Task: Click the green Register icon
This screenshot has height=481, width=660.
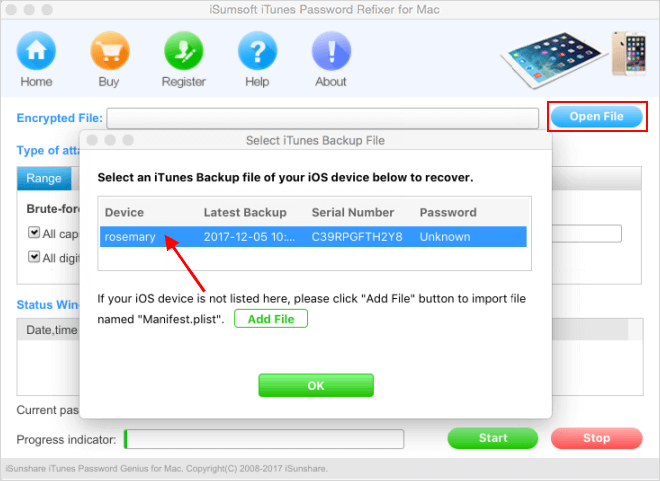Action: click(x=184, y=51)
